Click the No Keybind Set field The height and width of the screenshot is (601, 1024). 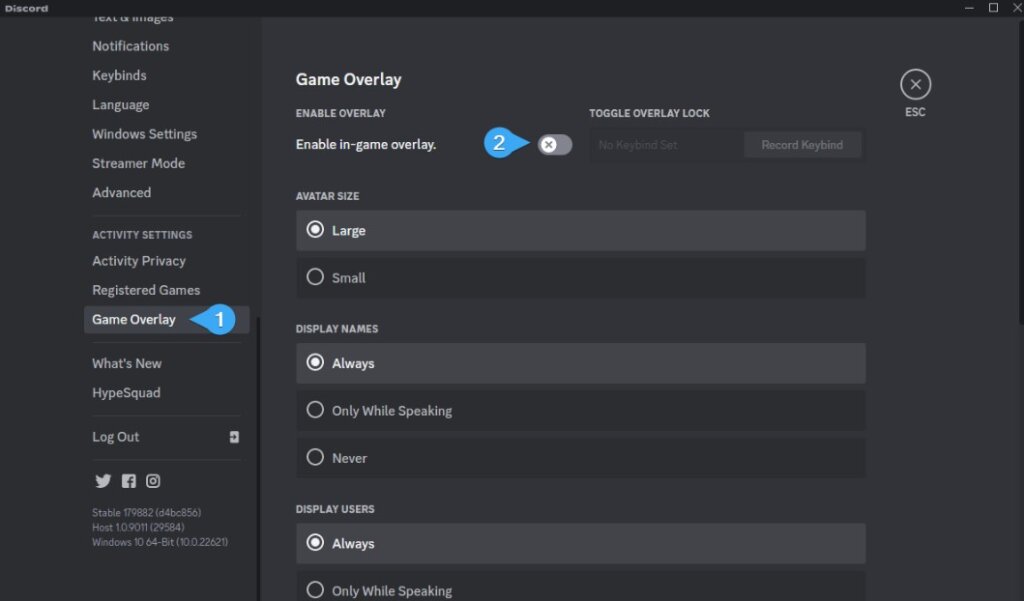[x=666, y=145]
